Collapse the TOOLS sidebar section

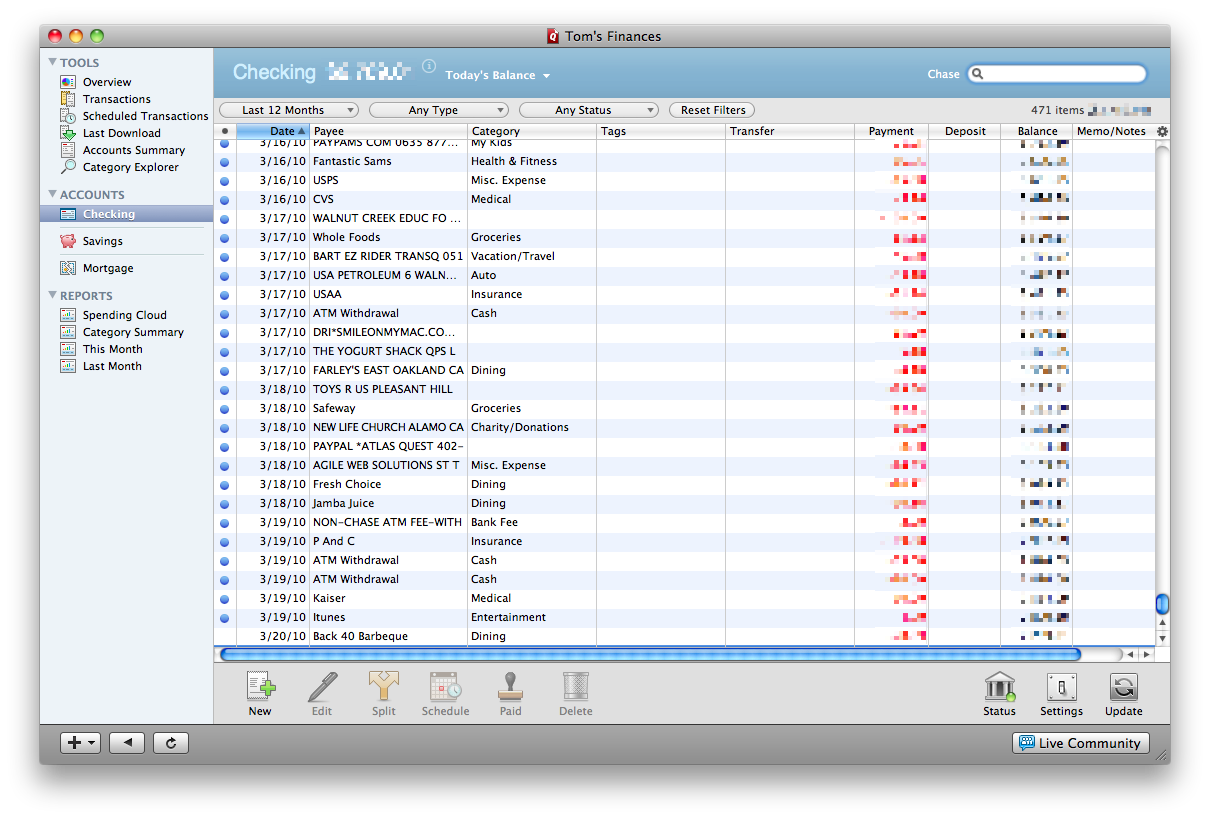click(x=53, y=62)
